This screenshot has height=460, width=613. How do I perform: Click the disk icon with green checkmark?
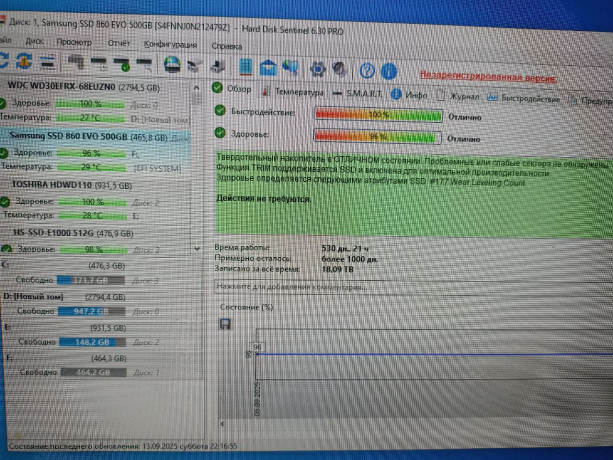point(122,64)
